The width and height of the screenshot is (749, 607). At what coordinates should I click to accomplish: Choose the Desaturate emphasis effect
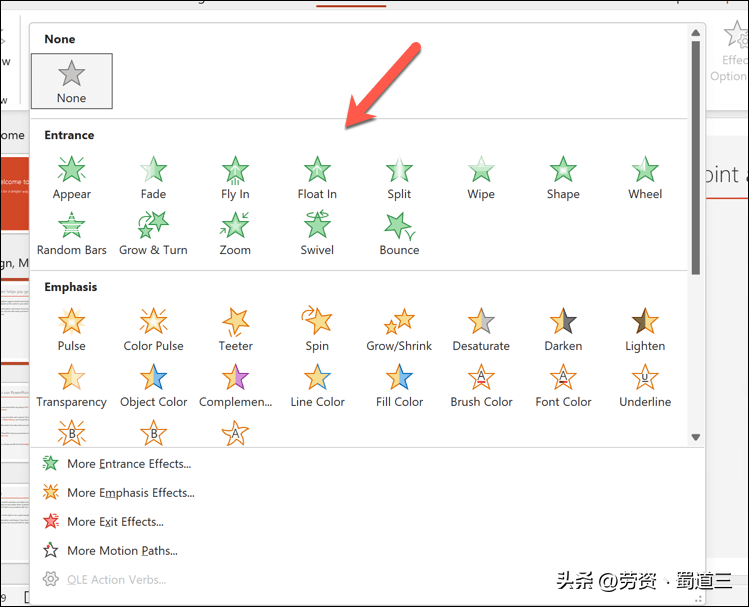[481, 330]
